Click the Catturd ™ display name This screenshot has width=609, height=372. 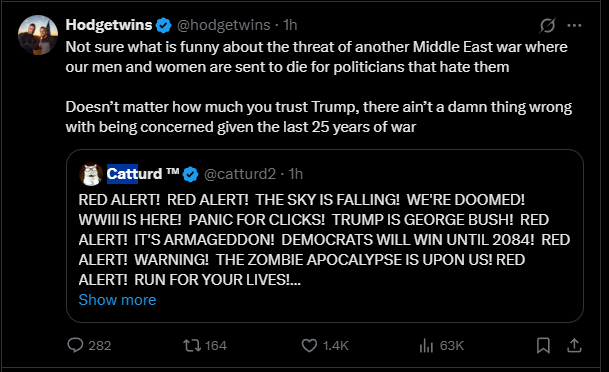pyautogui.click(x=143, y=174)
